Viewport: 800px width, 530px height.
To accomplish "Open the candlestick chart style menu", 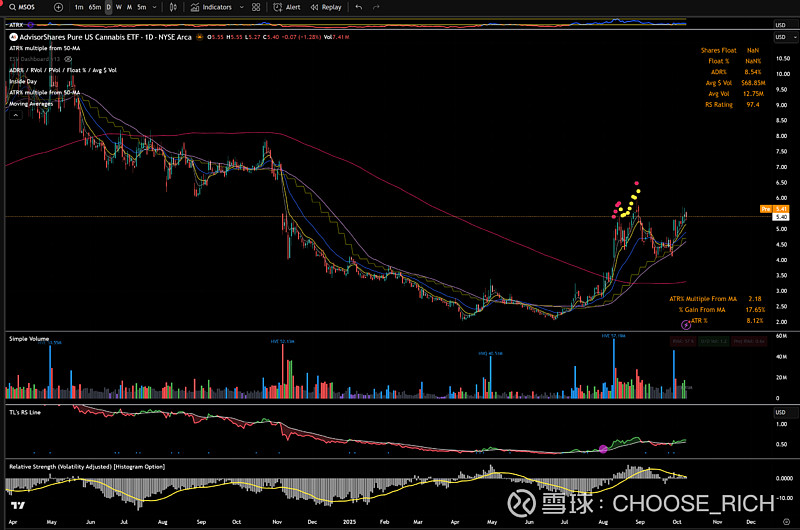I will (x=173, y=7).
